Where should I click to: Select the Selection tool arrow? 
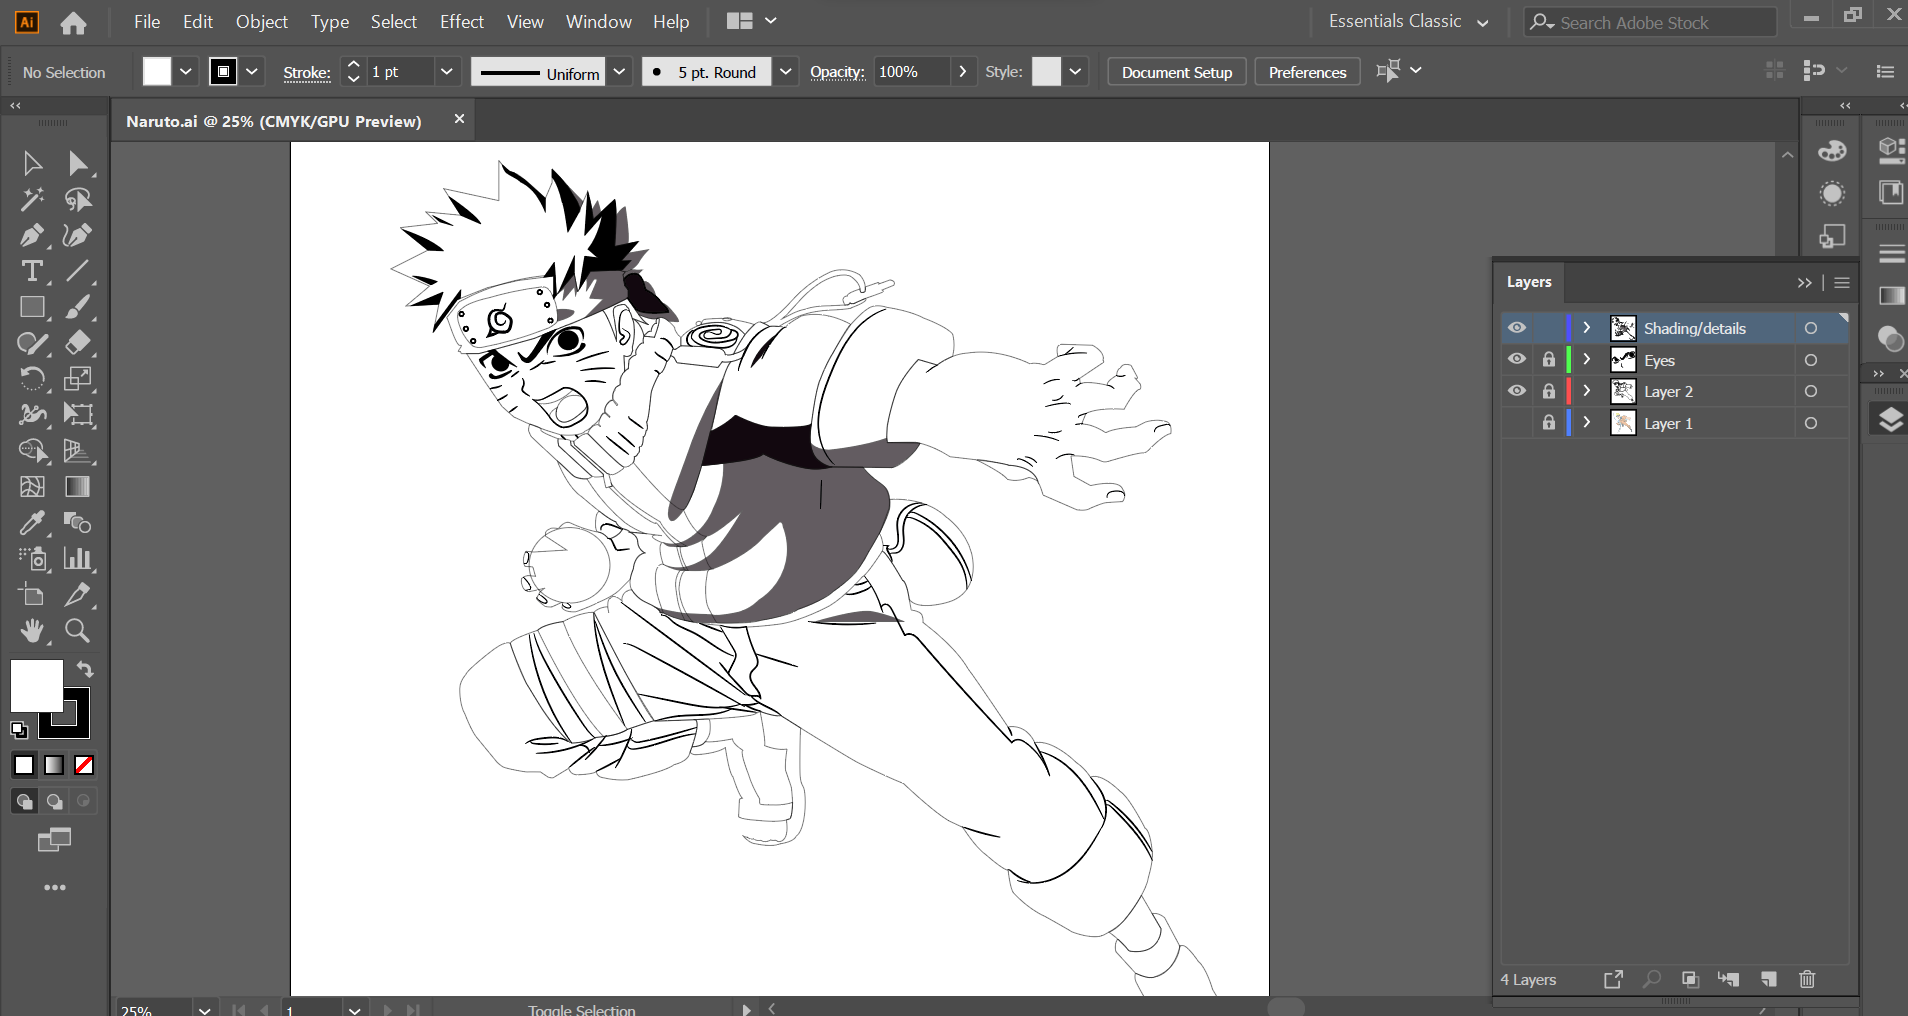click(x=32, y=163)
